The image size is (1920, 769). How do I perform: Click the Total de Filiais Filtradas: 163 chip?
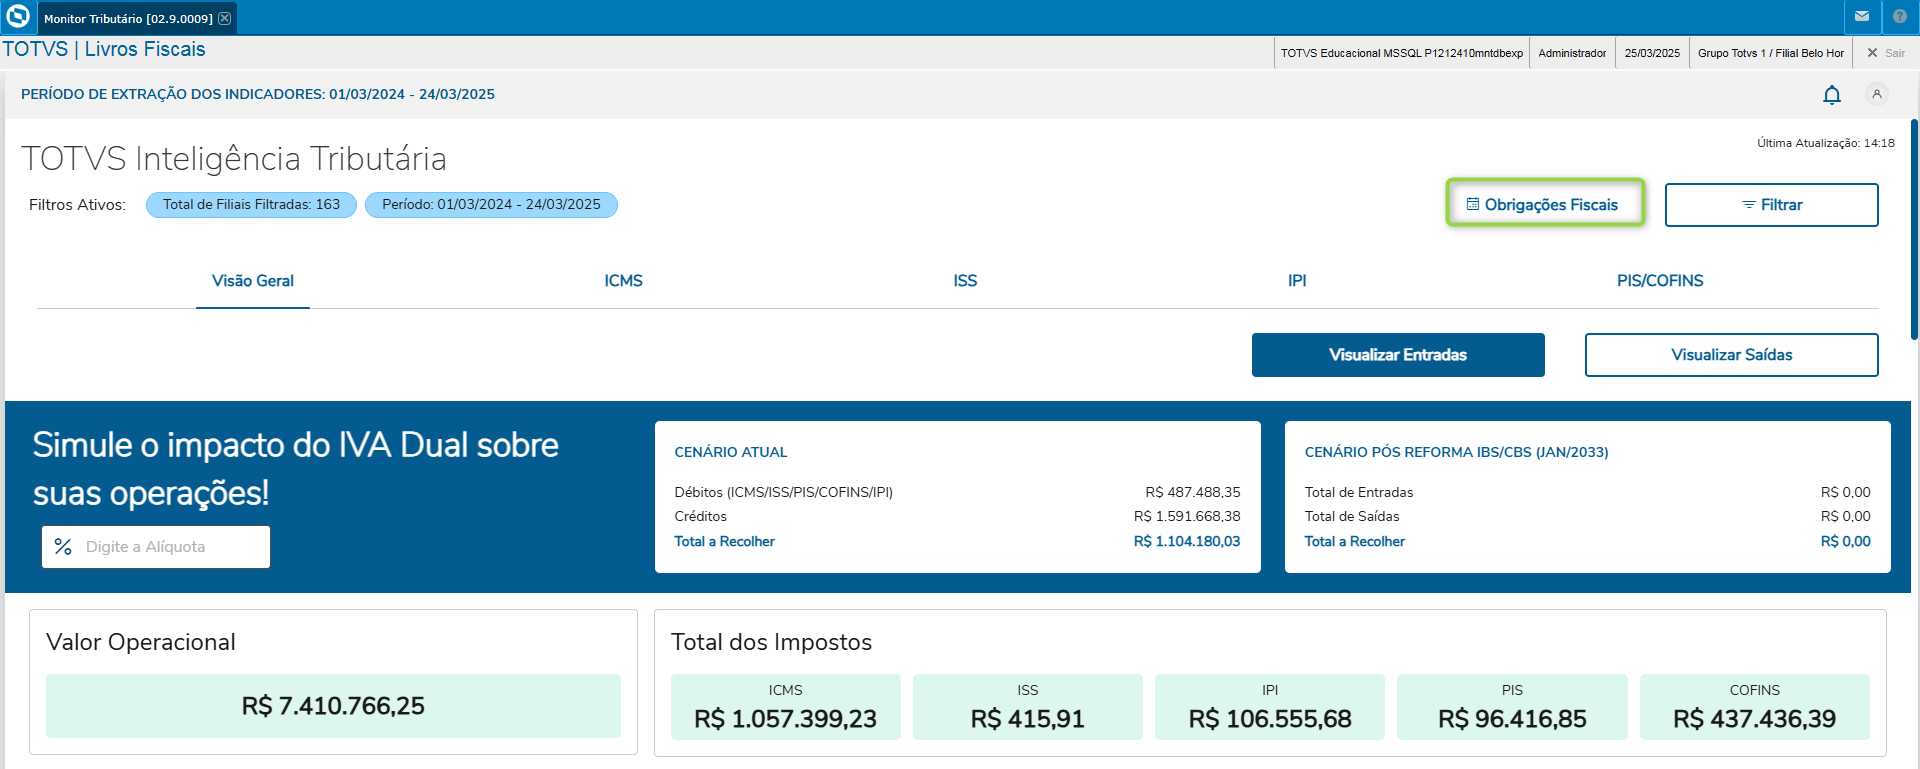tap(251, 204)
